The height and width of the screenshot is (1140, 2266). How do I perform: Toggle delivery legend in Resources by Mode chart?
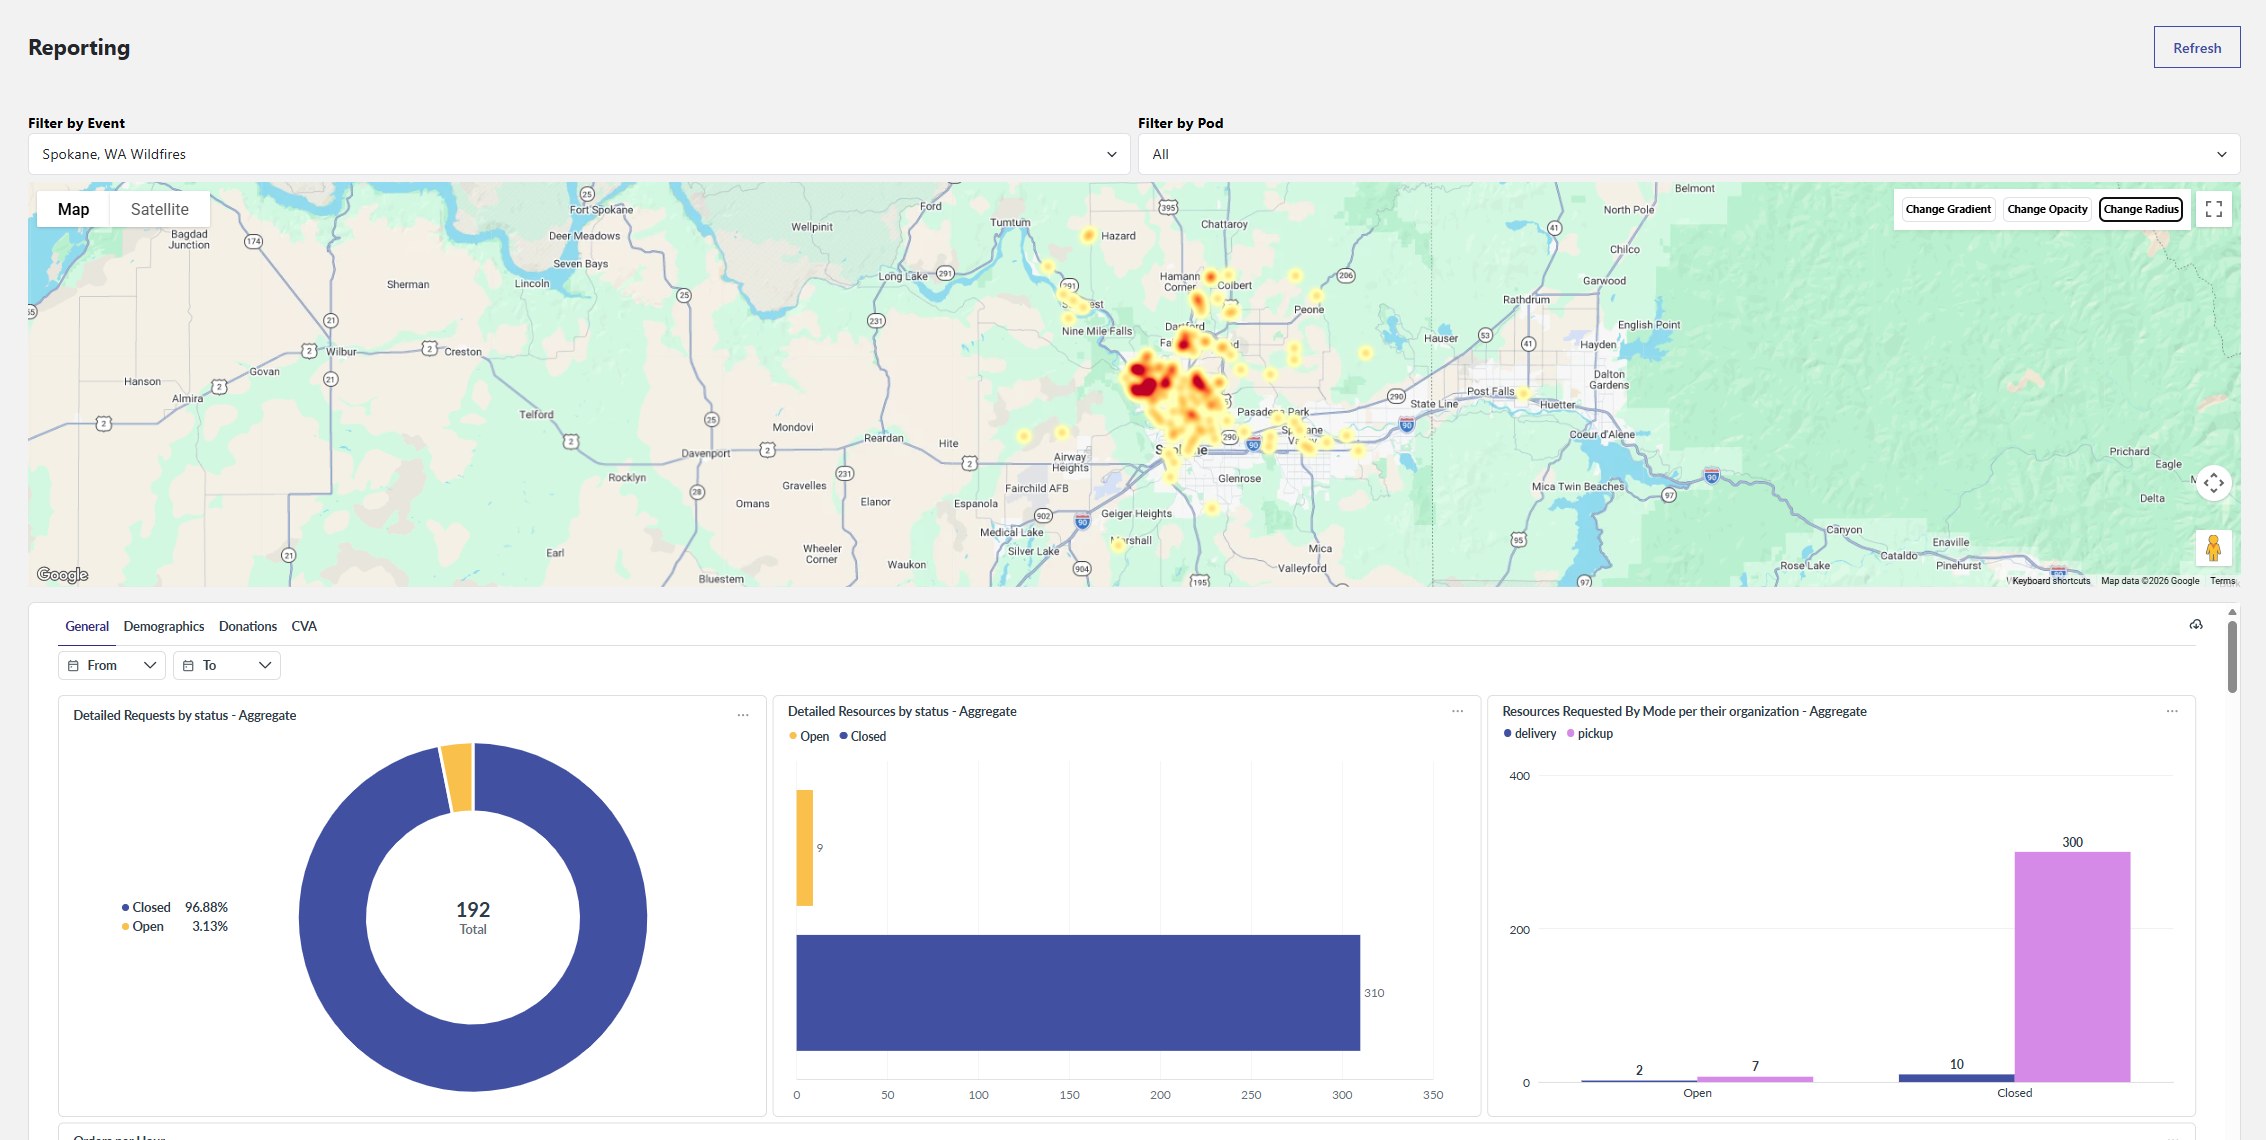point(1530,733)
